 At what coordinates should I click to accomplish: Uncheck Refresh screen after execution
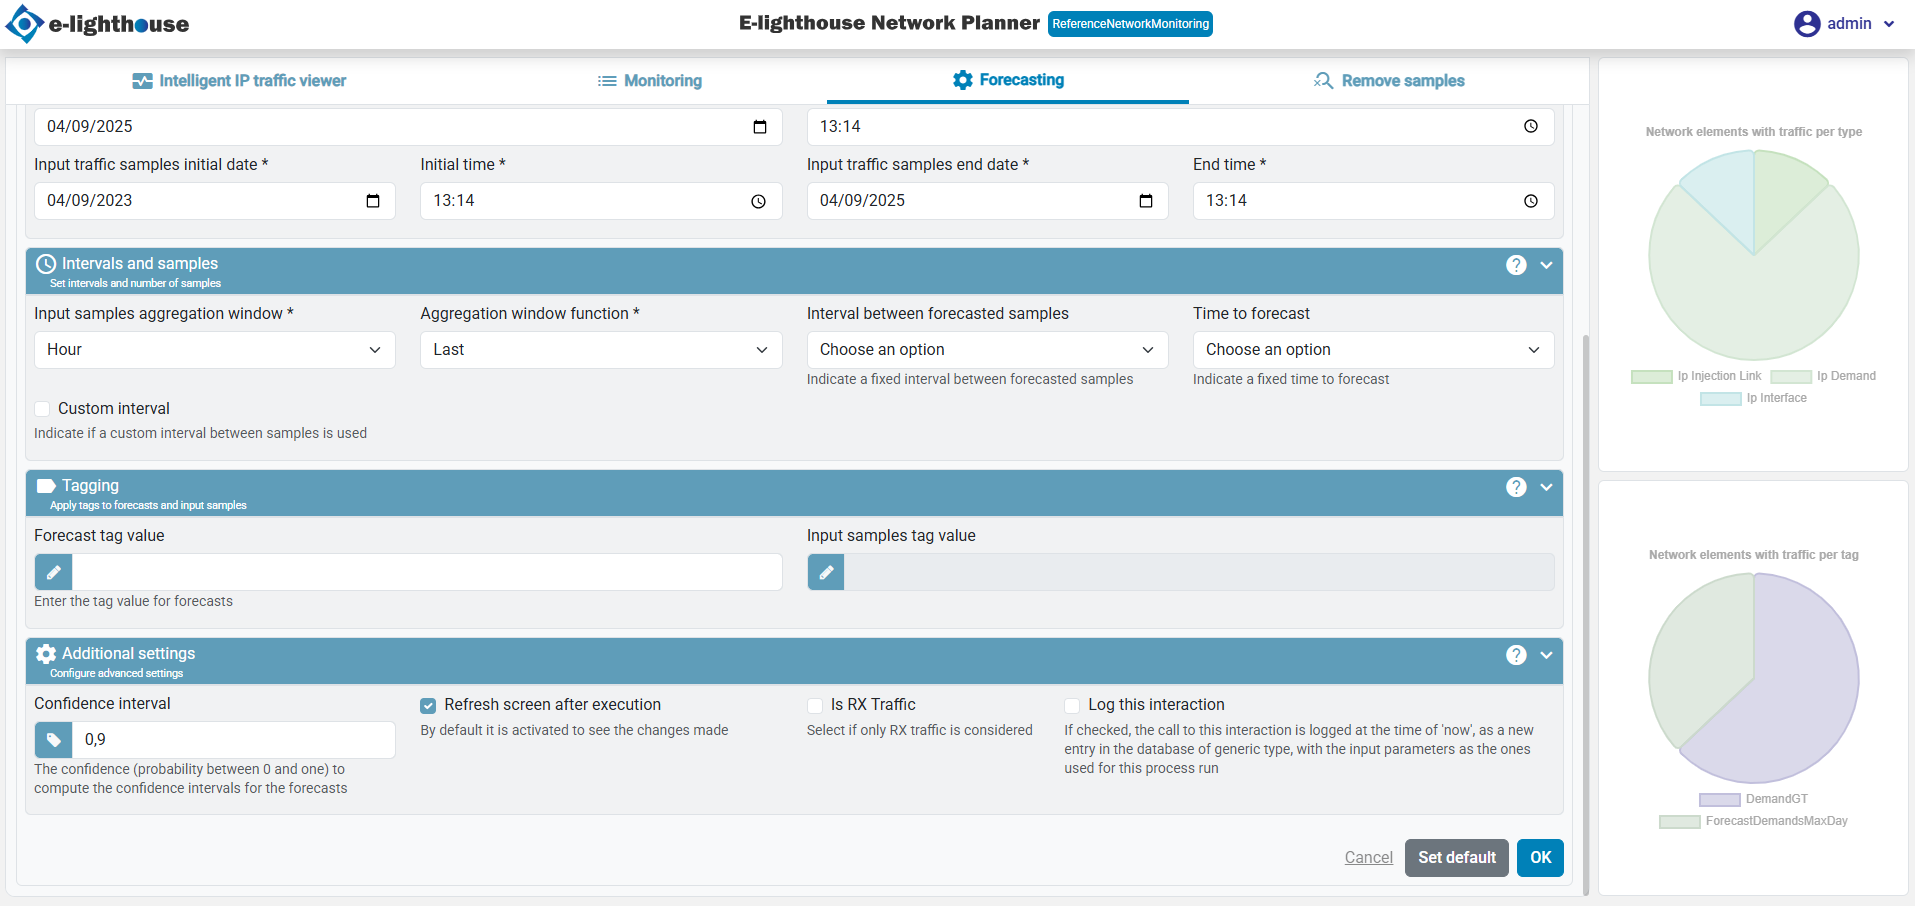tap(428, 706)
